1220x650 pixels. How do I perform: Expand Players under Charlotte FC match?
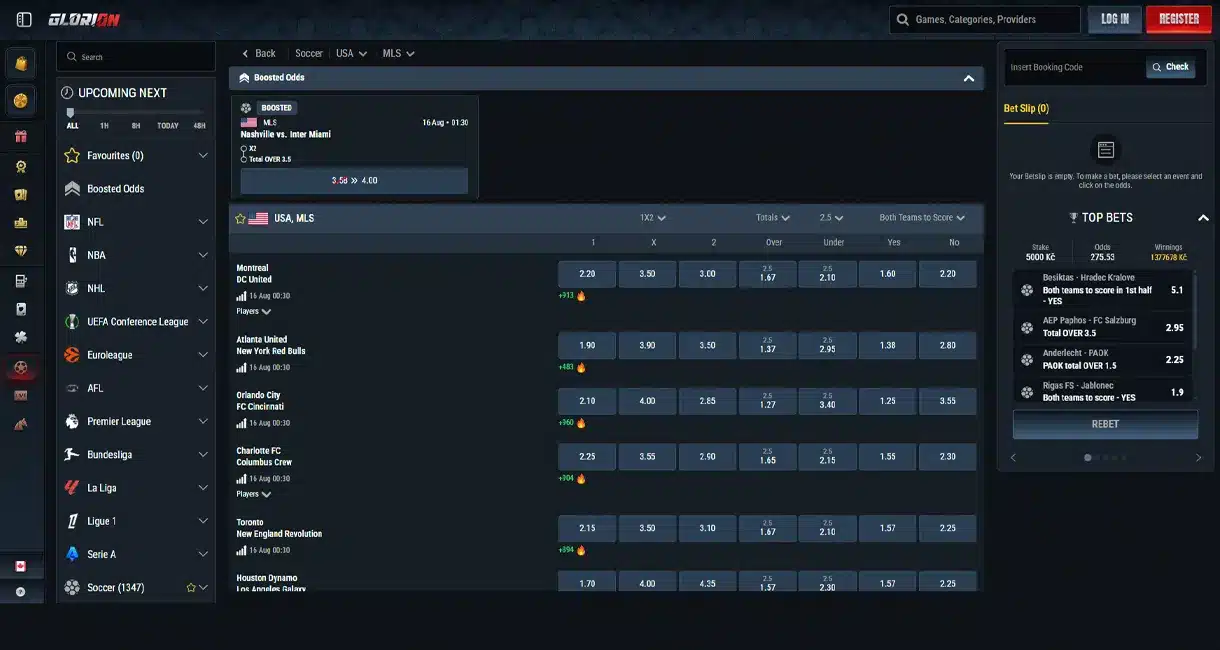click(254, 494)
